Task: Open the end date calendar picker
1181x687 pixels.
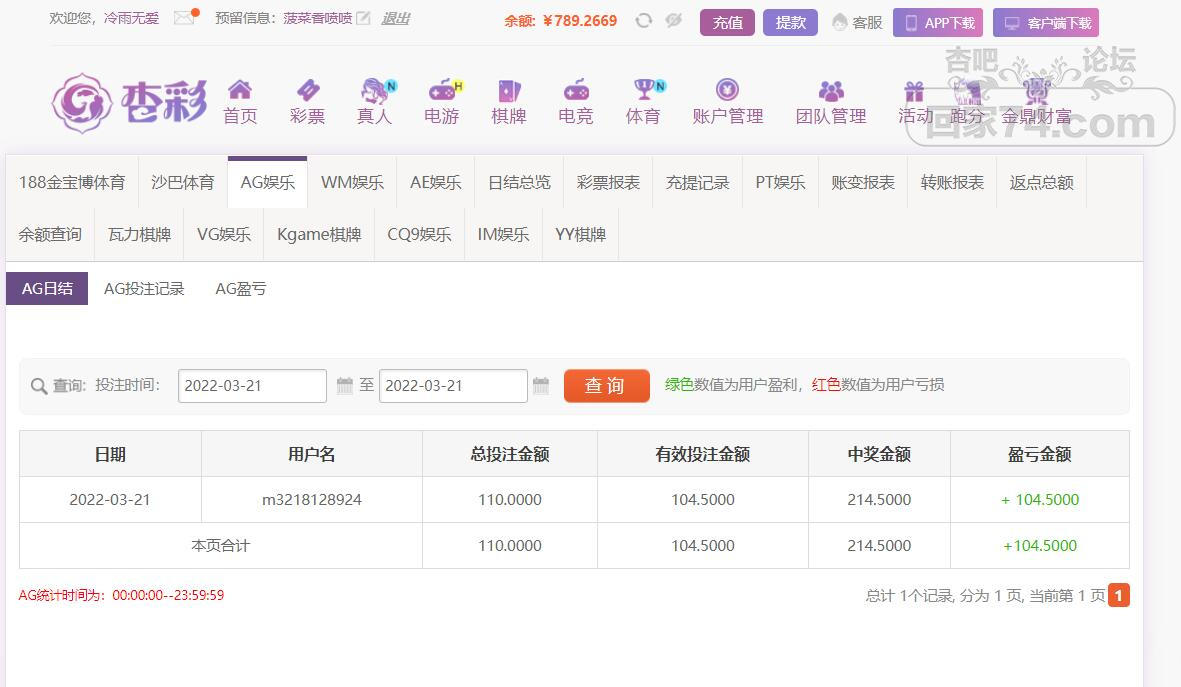Action: click(541, 386)
